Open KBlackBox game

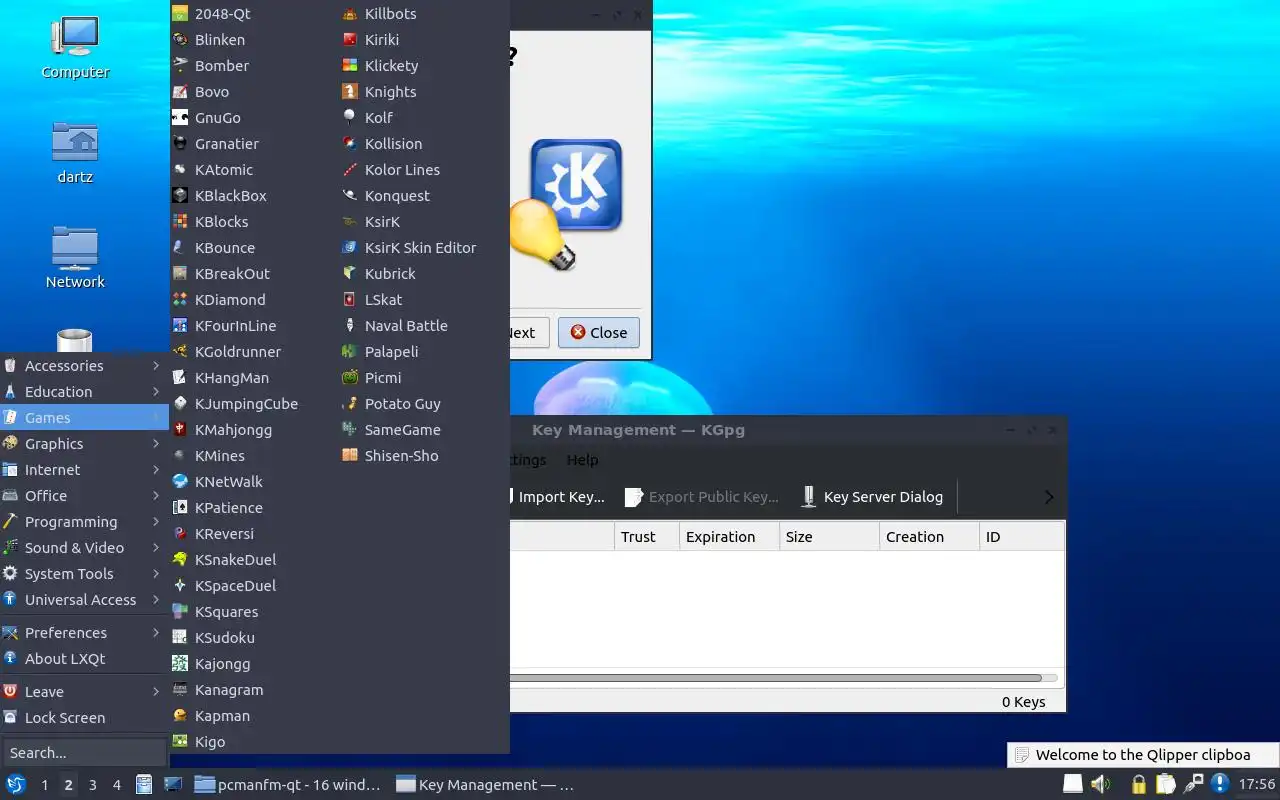pyautogui.click(x=255, y=196)
